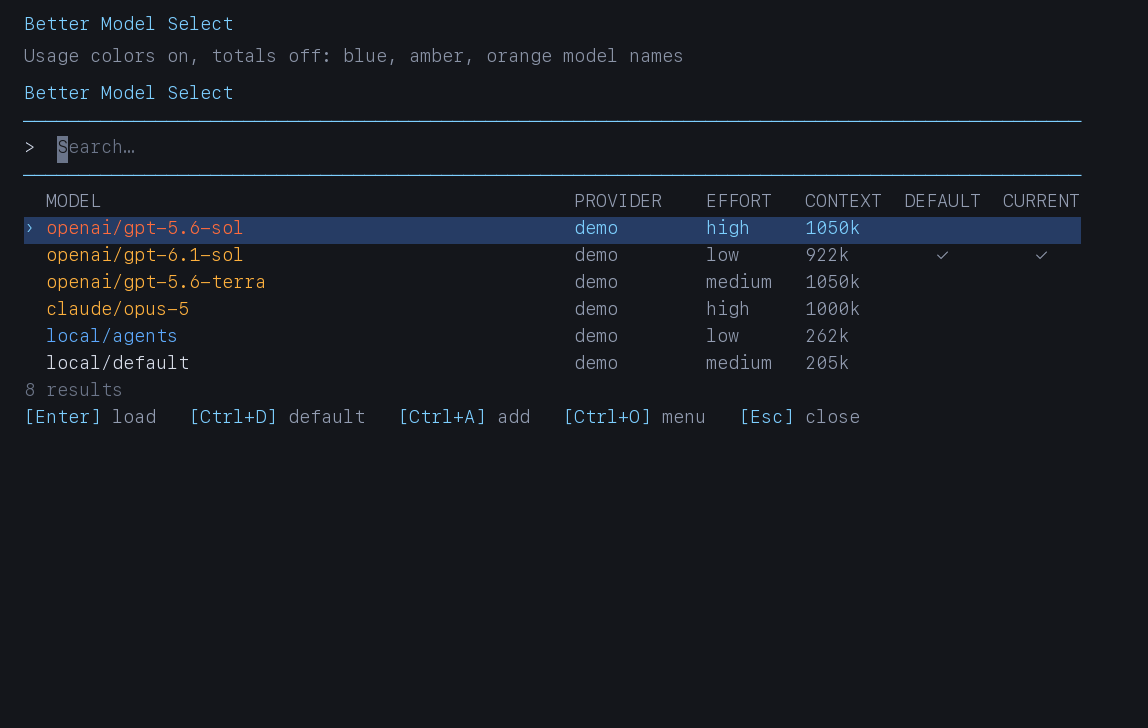Image resolution: width=1148 pixels, height=728 pixels.
Task: Click the Search… input field
Action: pyautogui.click(x=553, y=148)
